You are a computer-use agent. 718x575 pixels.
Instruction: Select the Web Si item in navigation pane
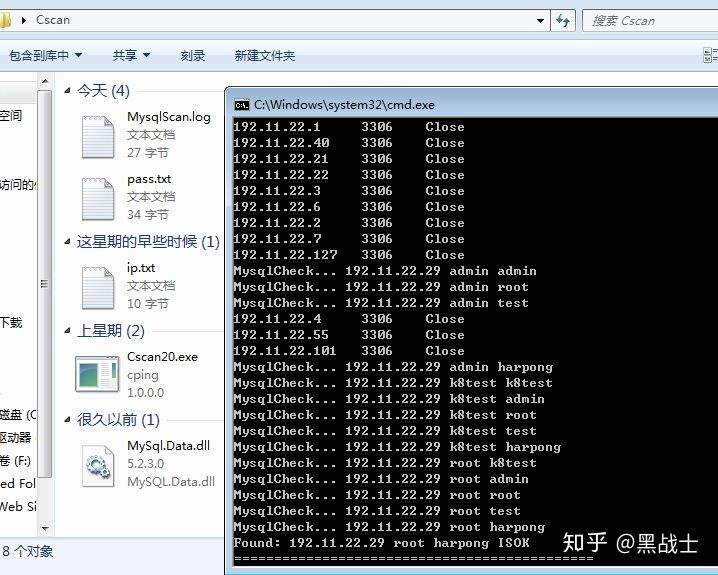point(17,506)
